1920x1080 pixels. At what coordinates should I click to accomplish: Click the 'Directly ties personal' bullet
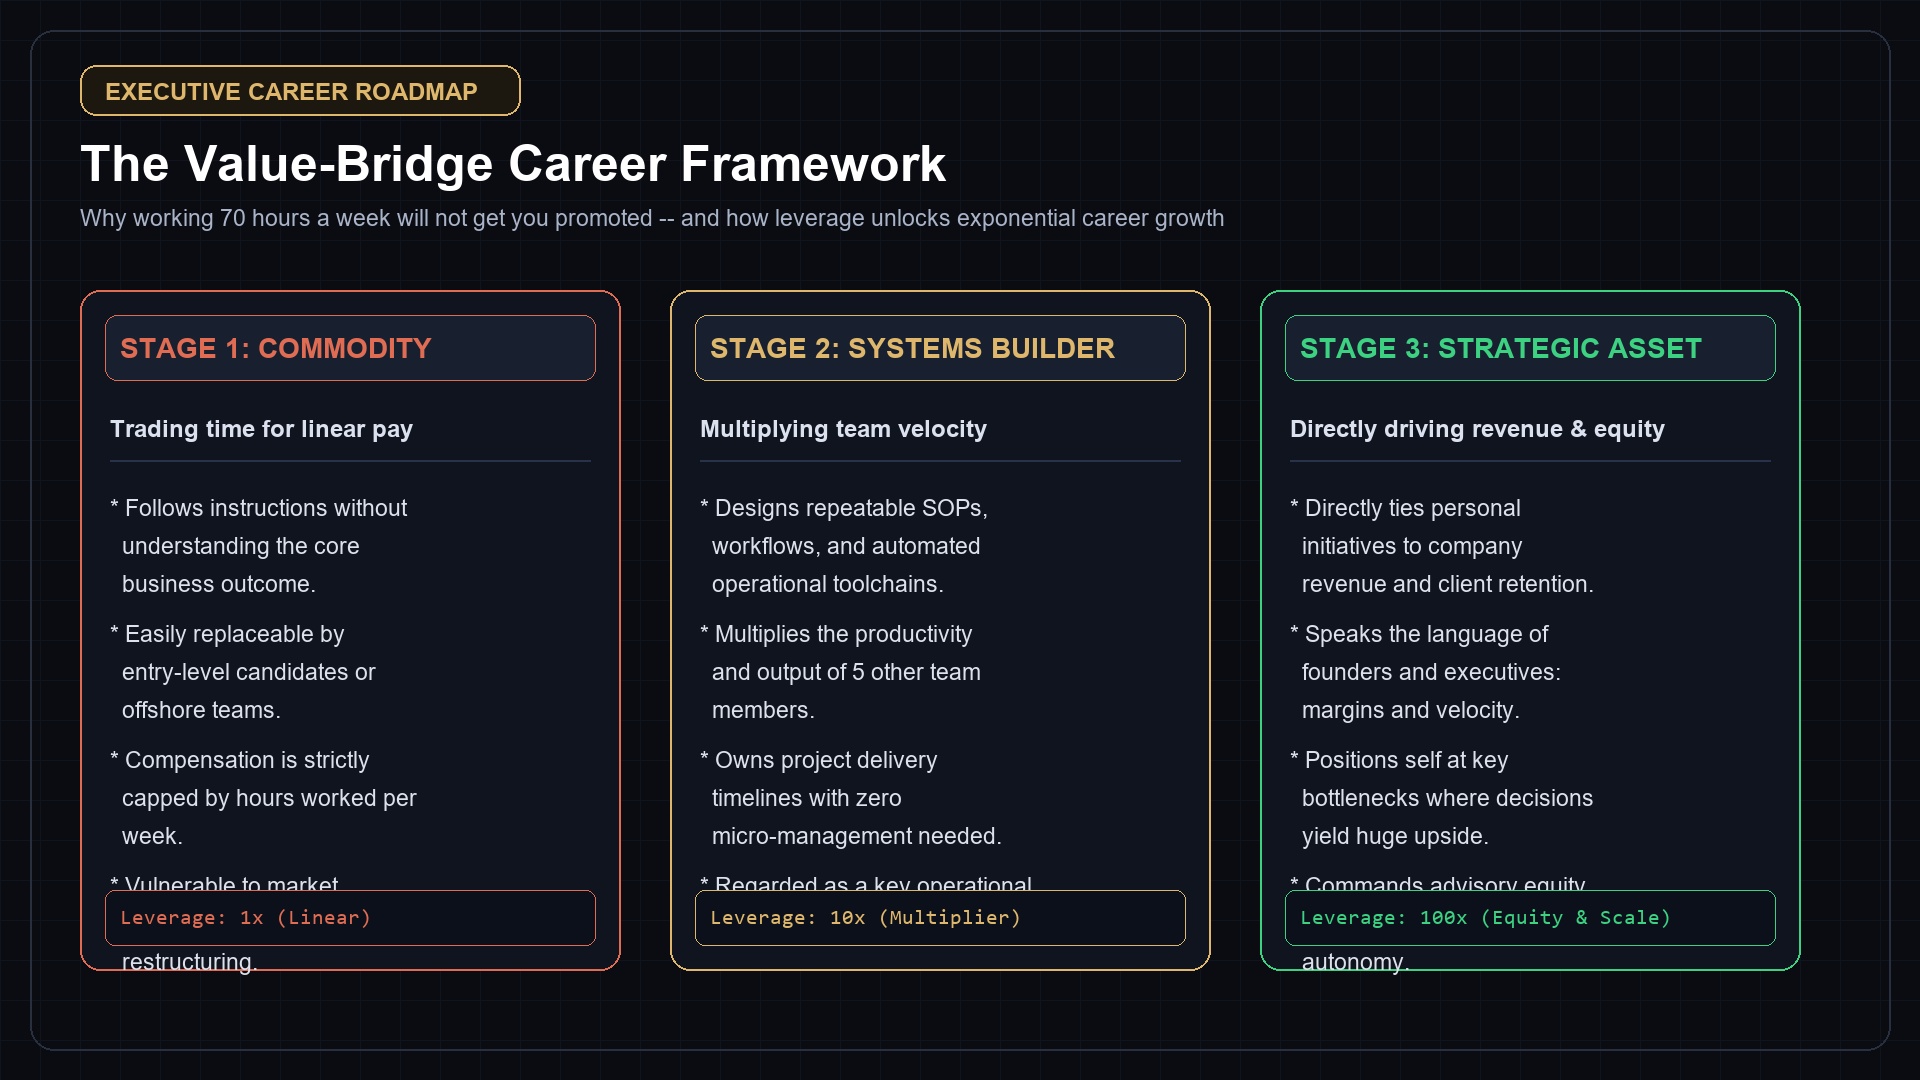(1442, 546)
